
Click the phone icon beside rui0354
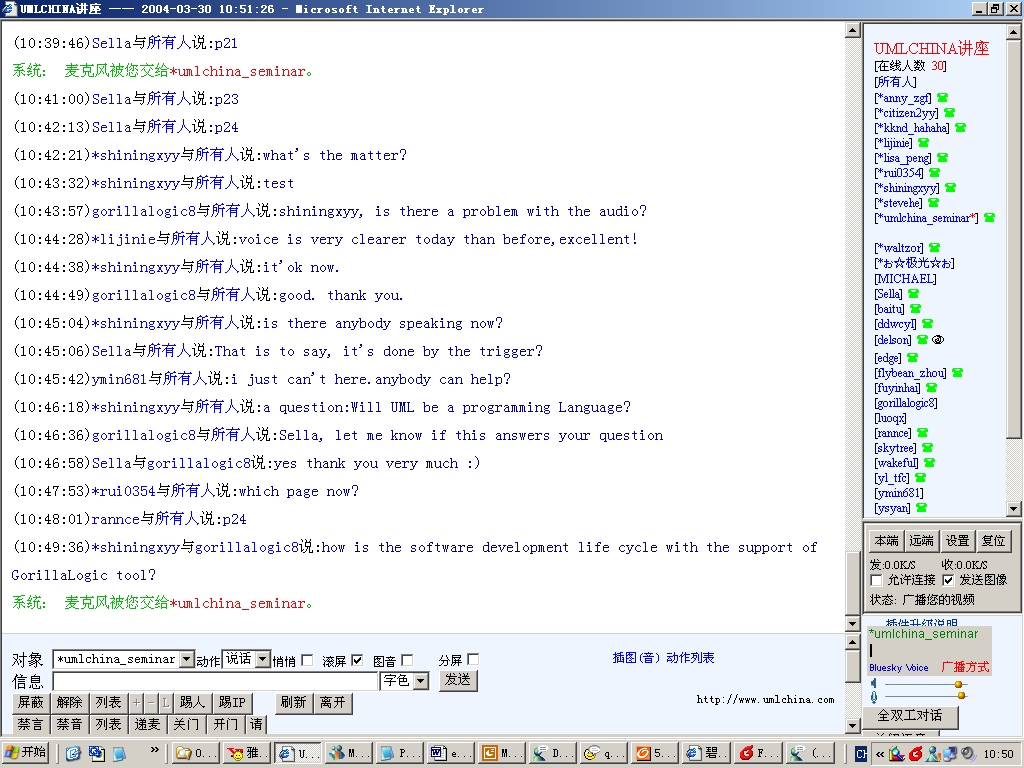click(935, 173)
